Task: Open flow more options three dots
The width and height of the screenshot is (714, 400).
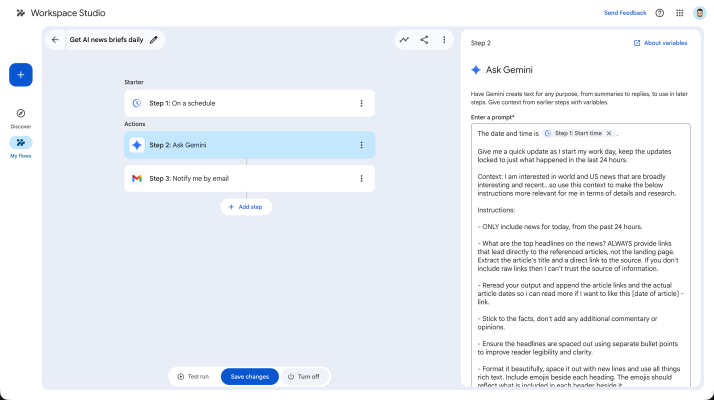Action: coord(444,40)
